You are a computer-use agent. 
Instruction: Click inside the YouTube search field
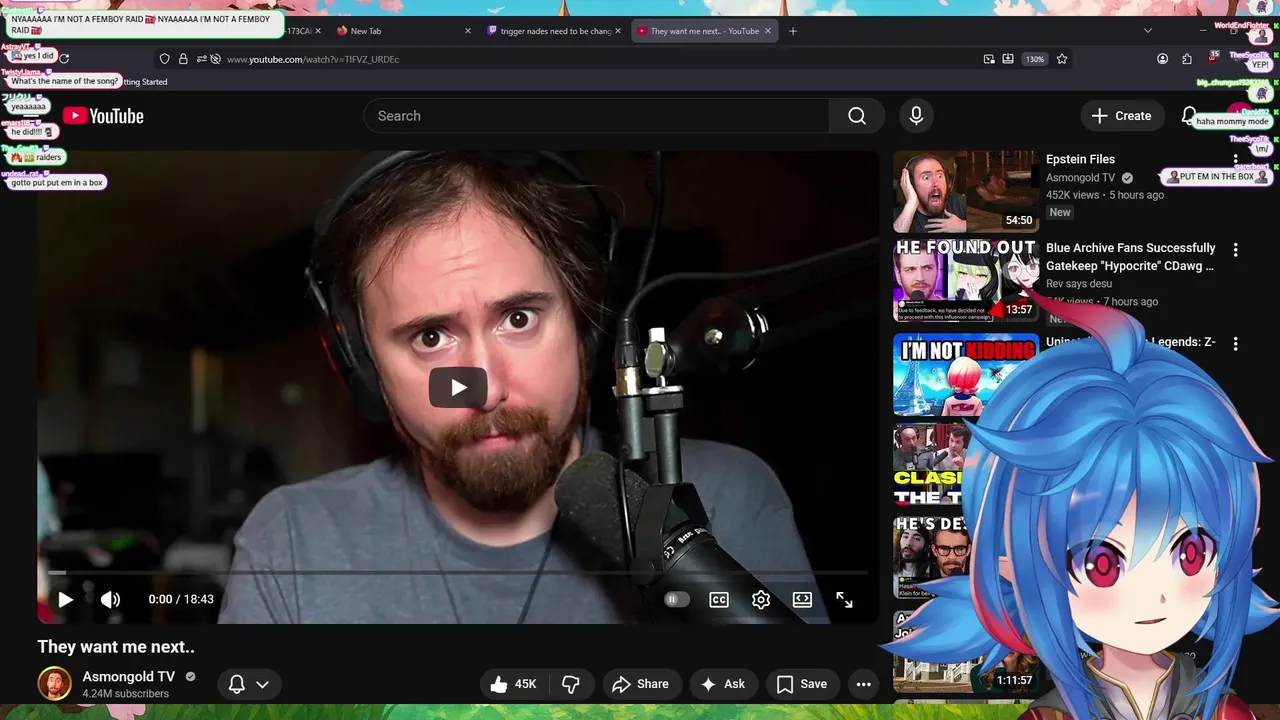tap(597, 116)
